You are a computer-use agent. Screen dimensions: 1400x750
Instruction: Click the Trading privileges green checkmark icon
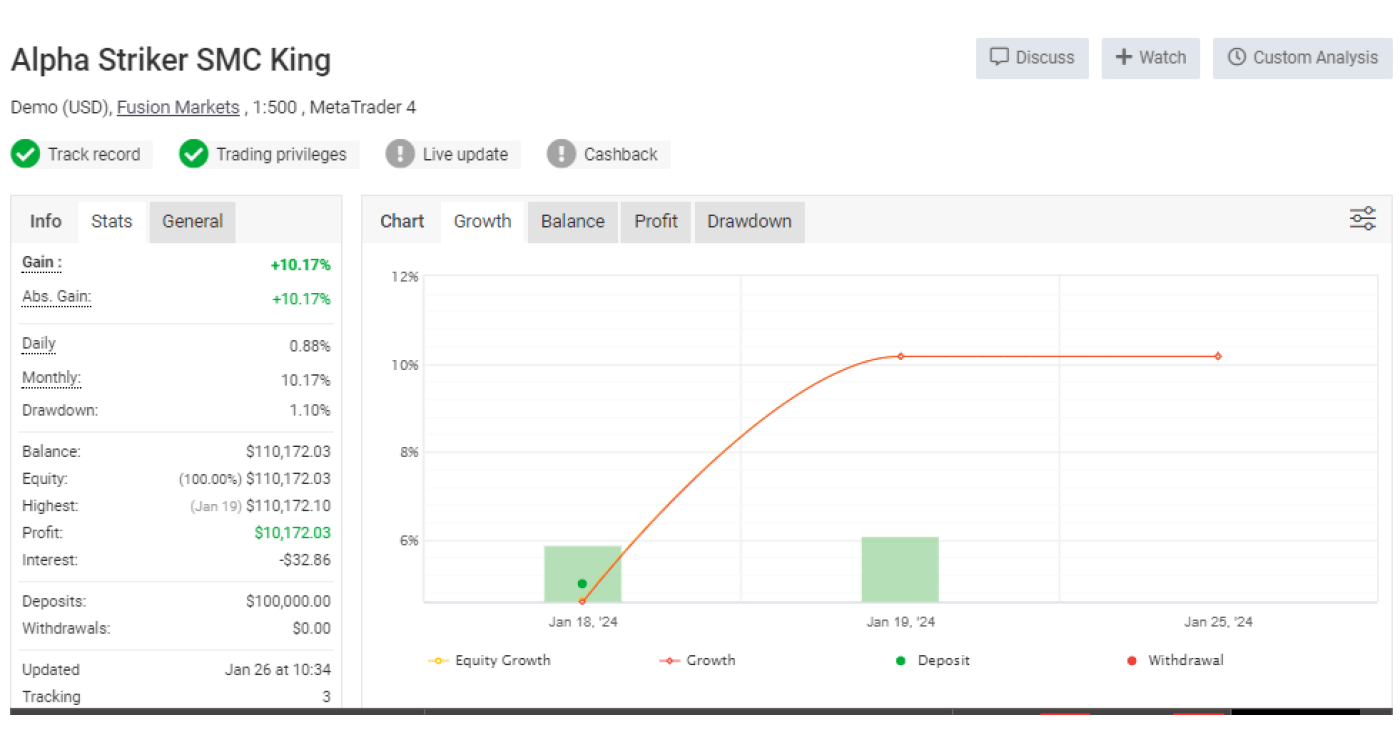(193, 154)
